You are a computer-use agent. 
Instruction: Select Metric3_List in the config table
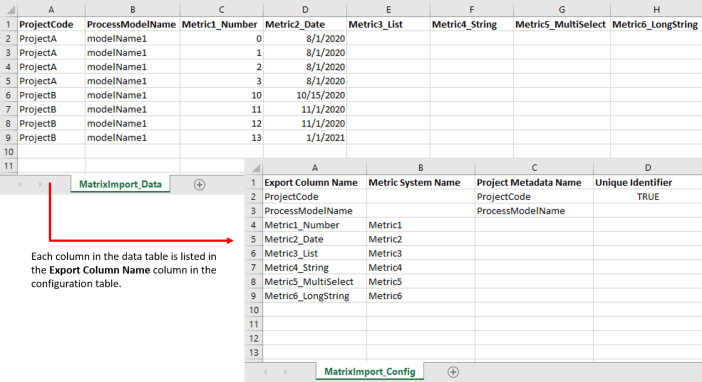click(314, 253)
